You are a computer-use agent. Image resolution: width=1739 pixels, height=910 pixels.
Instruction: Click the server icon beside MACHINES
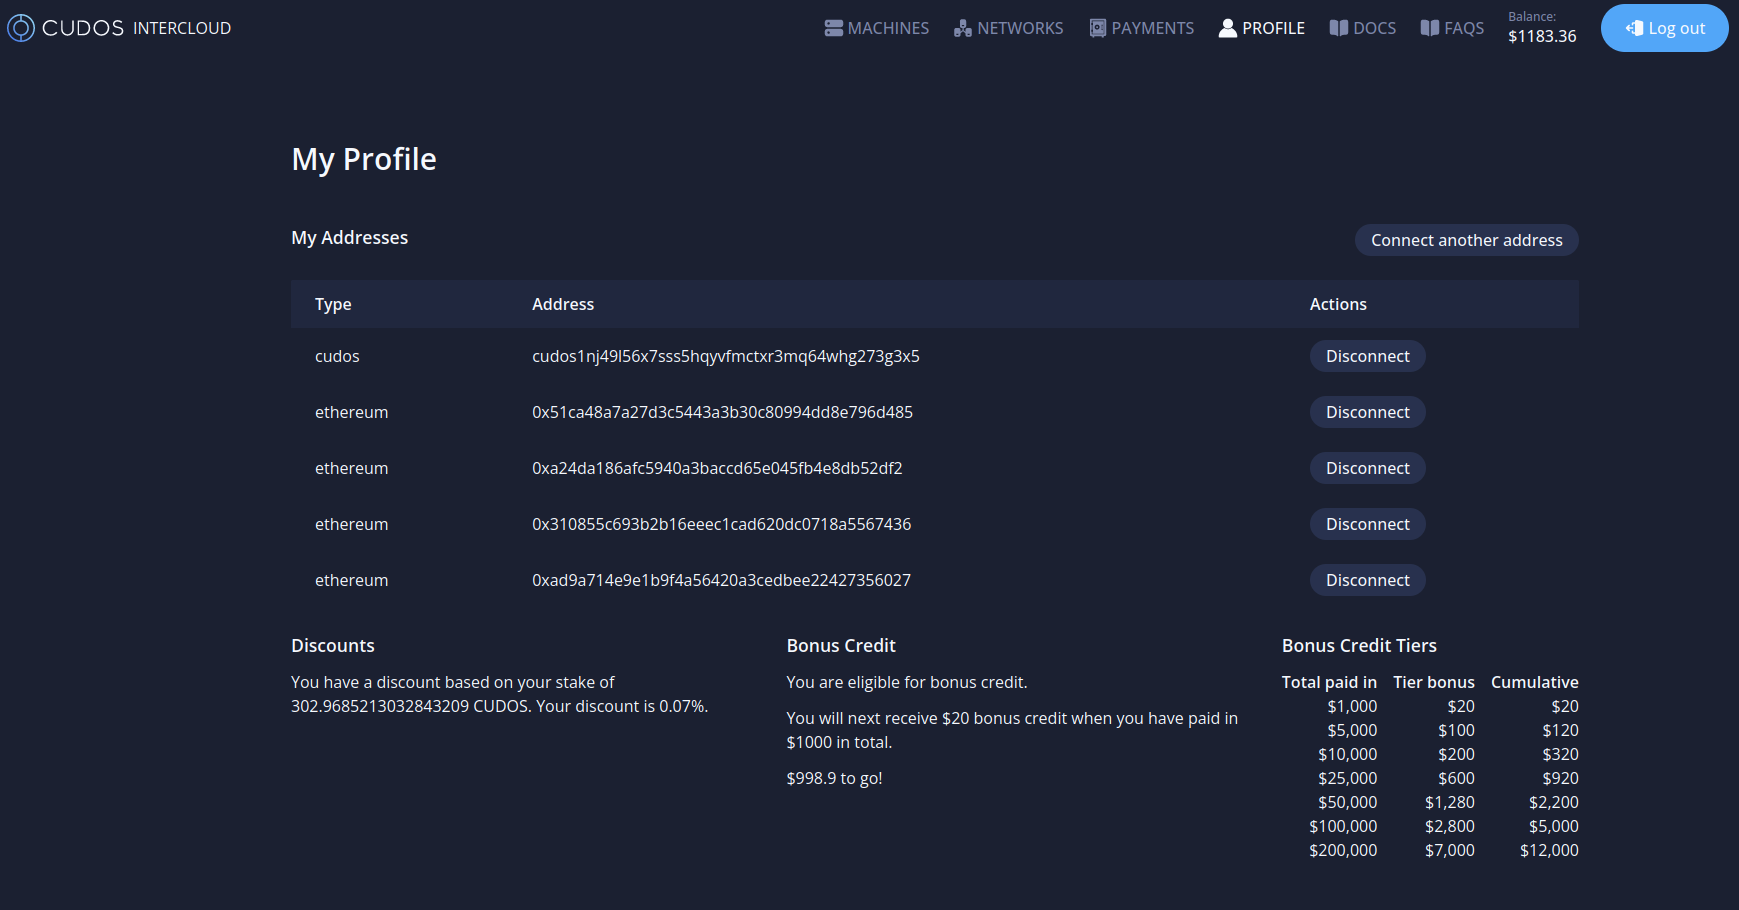[x=834, y=28]
